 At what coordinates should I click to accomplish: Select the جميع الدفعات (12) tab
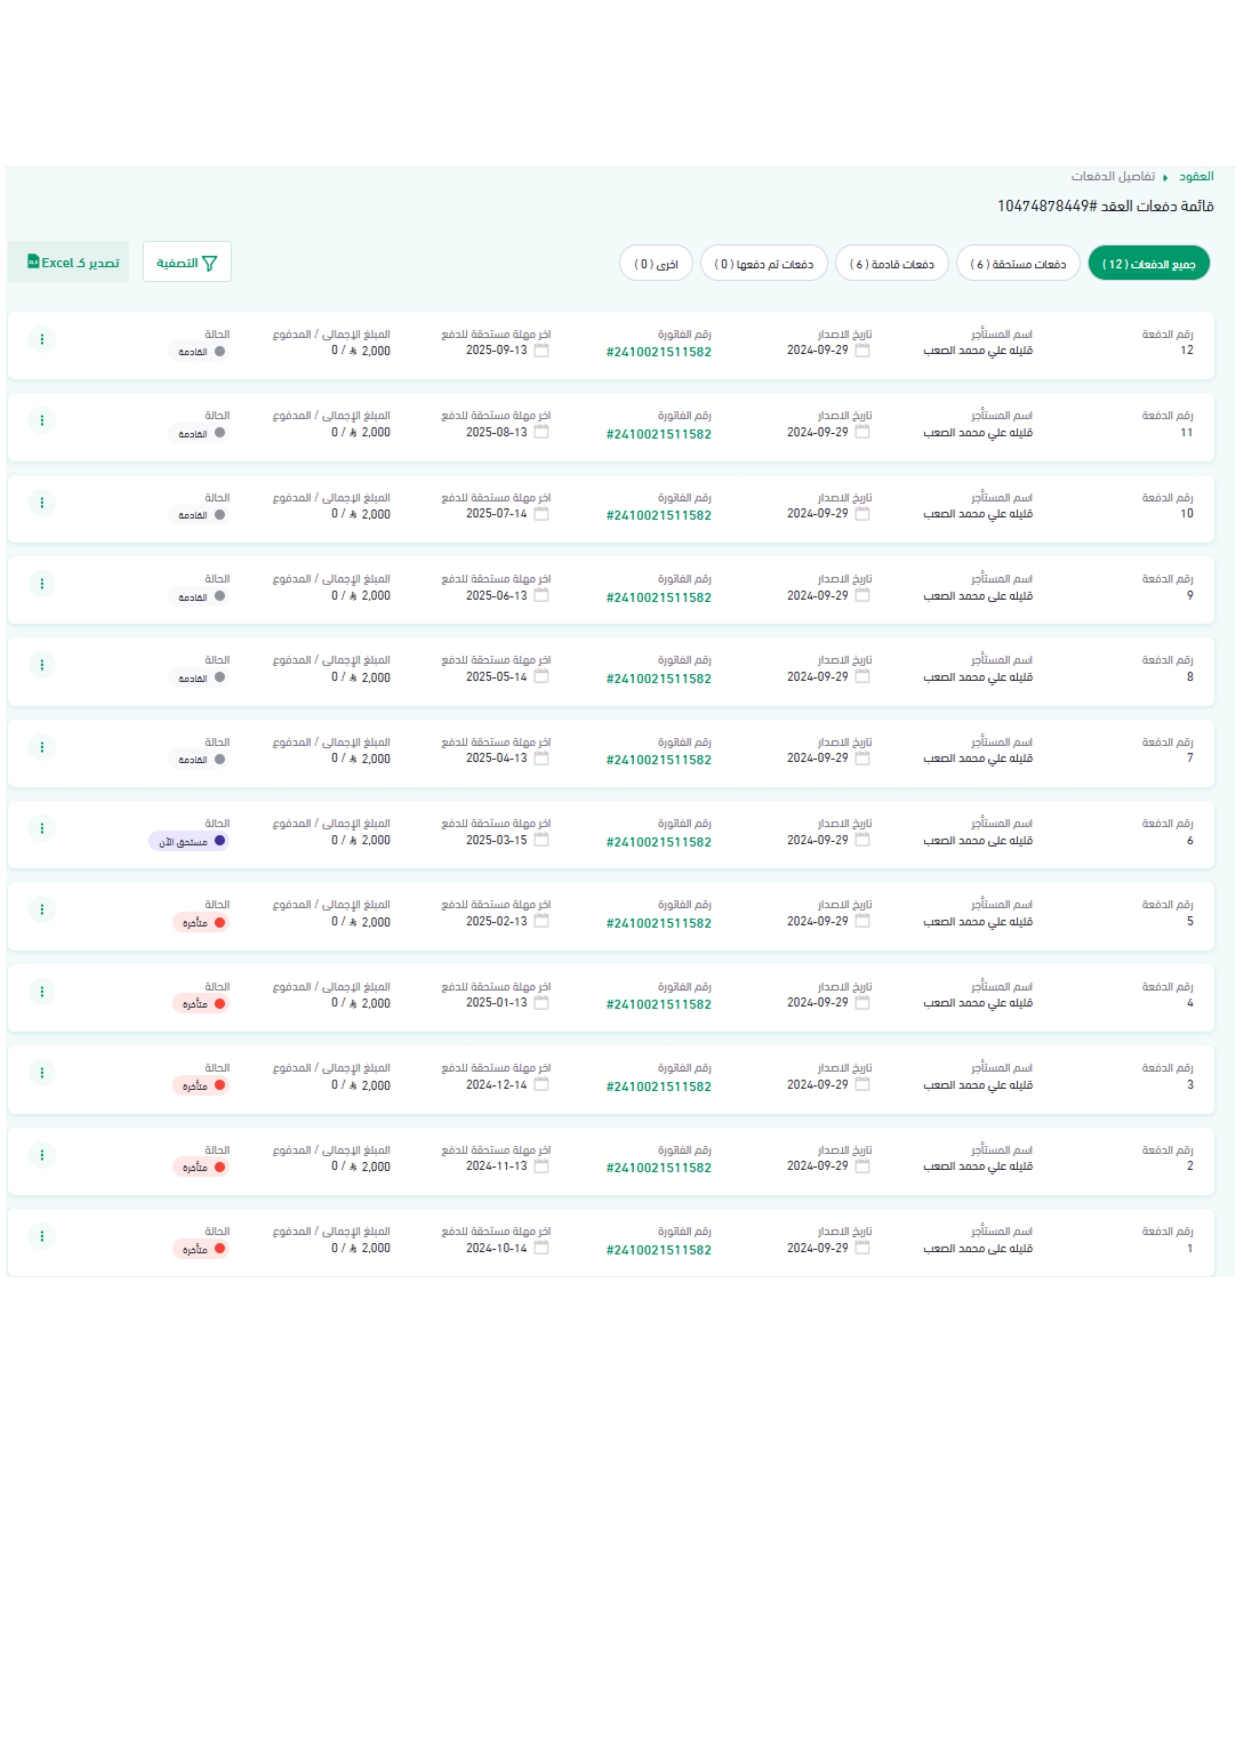tap(1148, 264)
